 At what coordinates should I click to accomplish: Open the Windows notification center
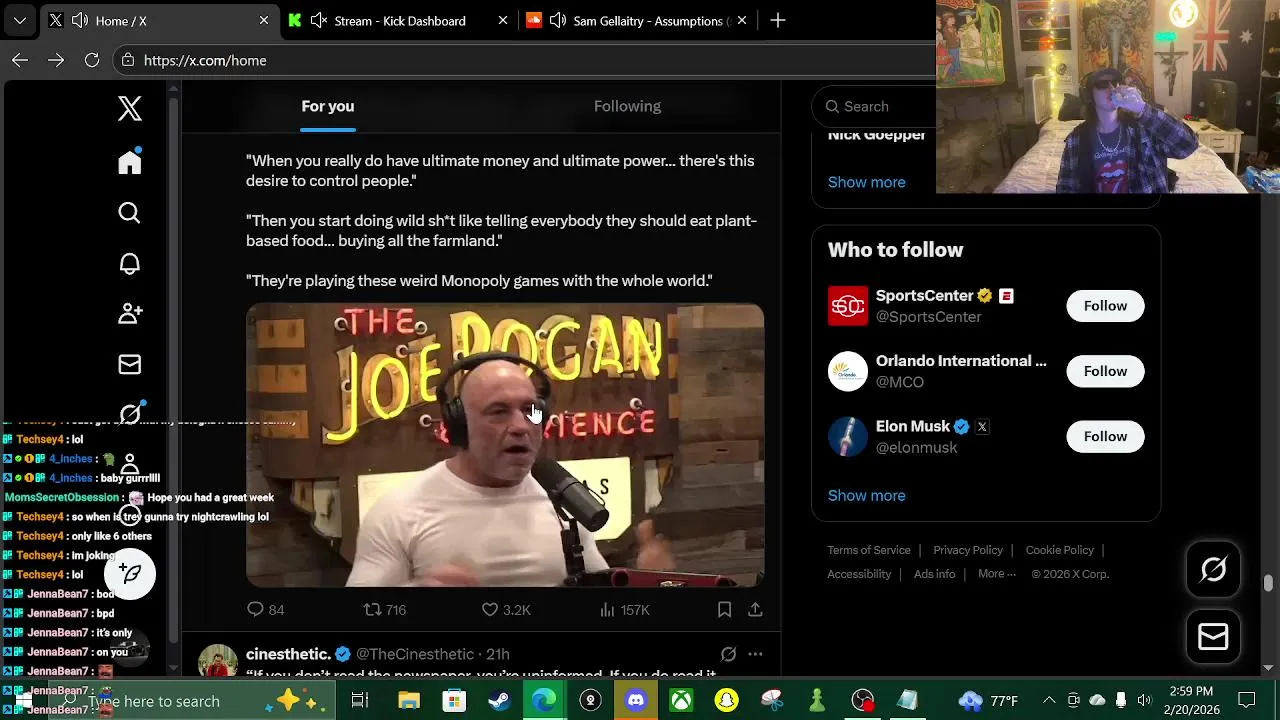click(1247, 700)
